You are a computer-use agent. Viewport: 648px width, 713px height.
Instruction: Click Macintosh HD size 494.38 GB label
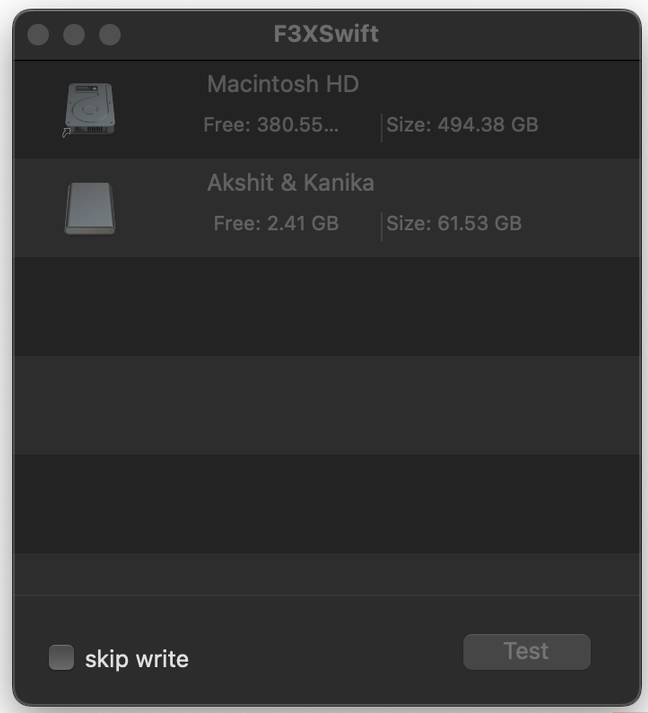click(x=462, y=125)
